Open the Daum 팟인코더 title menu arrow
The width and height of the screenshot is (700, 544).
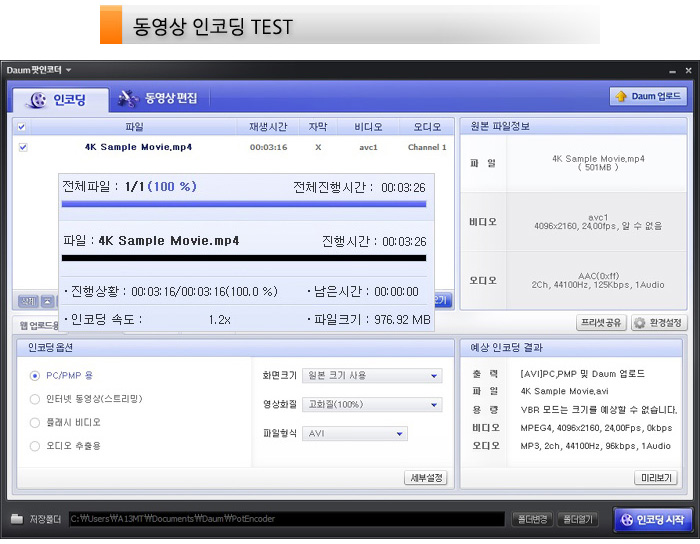click(69, 70)
